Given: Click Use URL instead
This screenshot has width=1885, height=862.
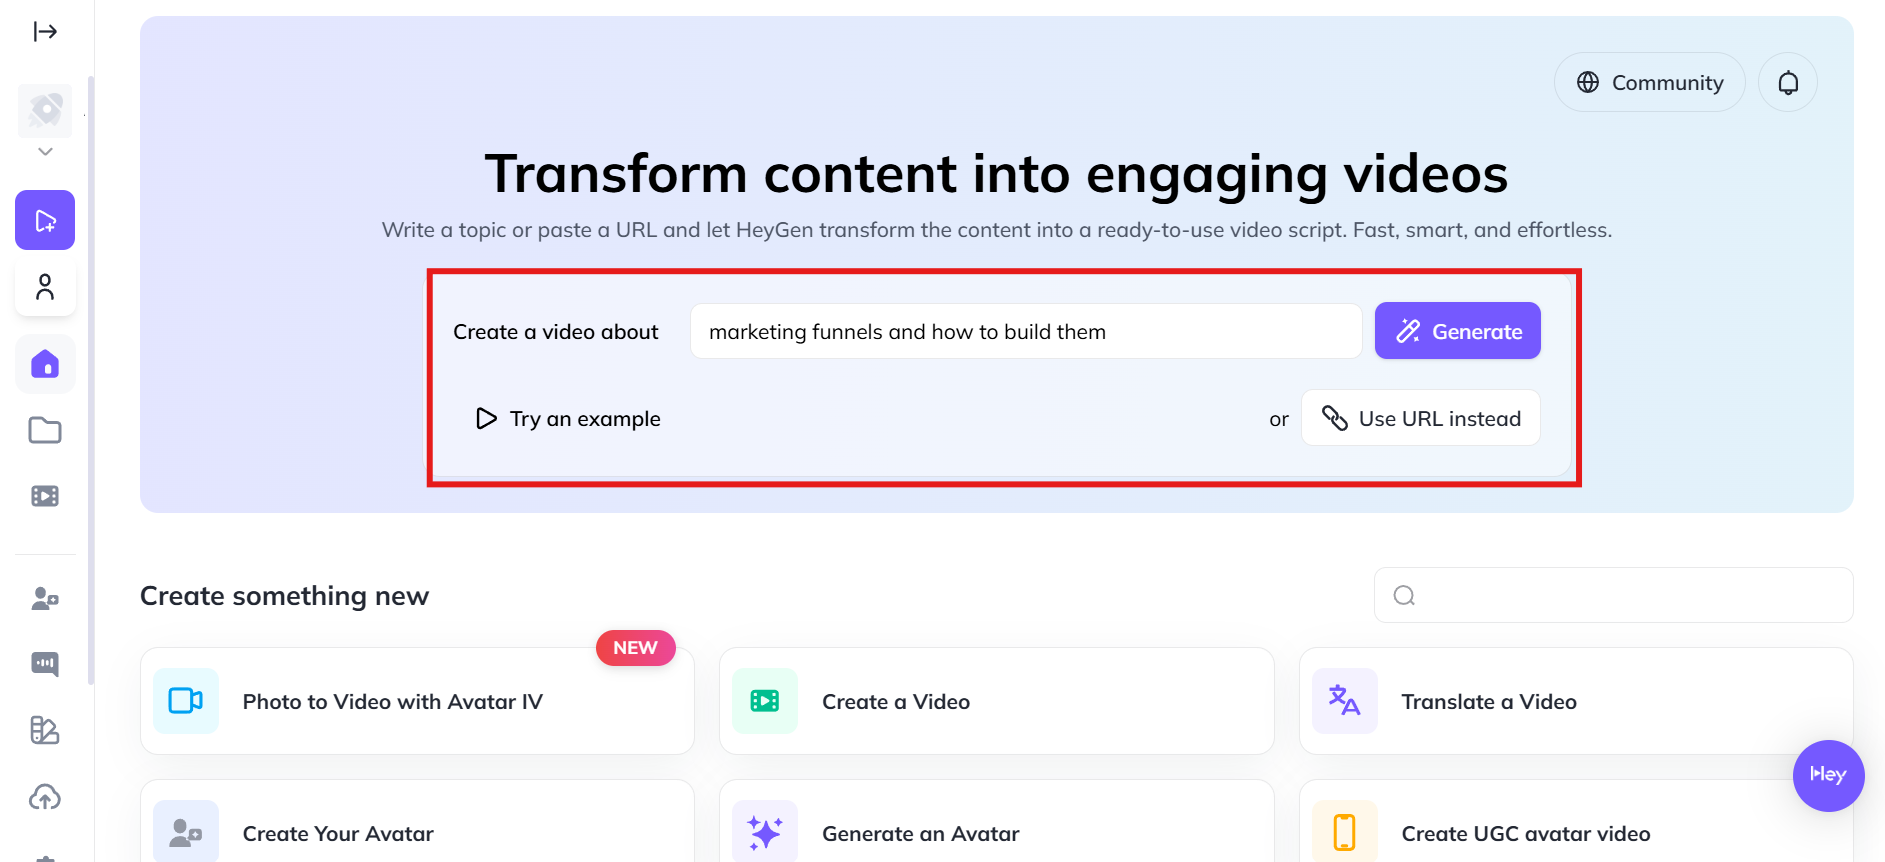Looking at the screenshot, I should pyautogui.click(x=1421, y=418).
